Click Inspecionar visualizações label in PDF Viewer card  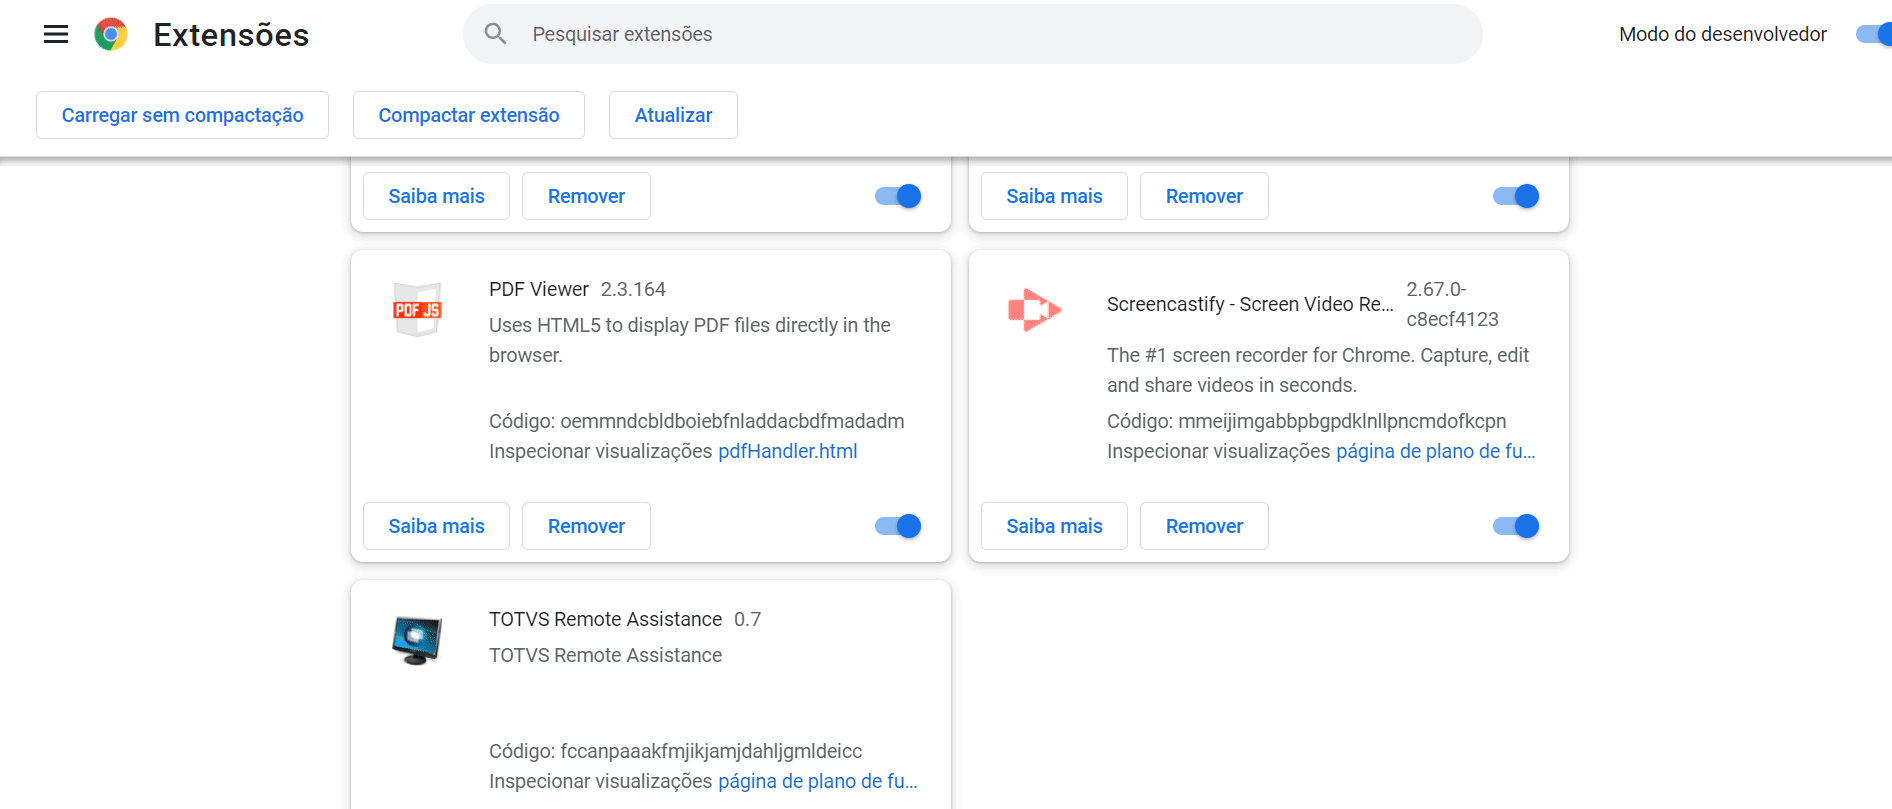click(x=600, y=451)
